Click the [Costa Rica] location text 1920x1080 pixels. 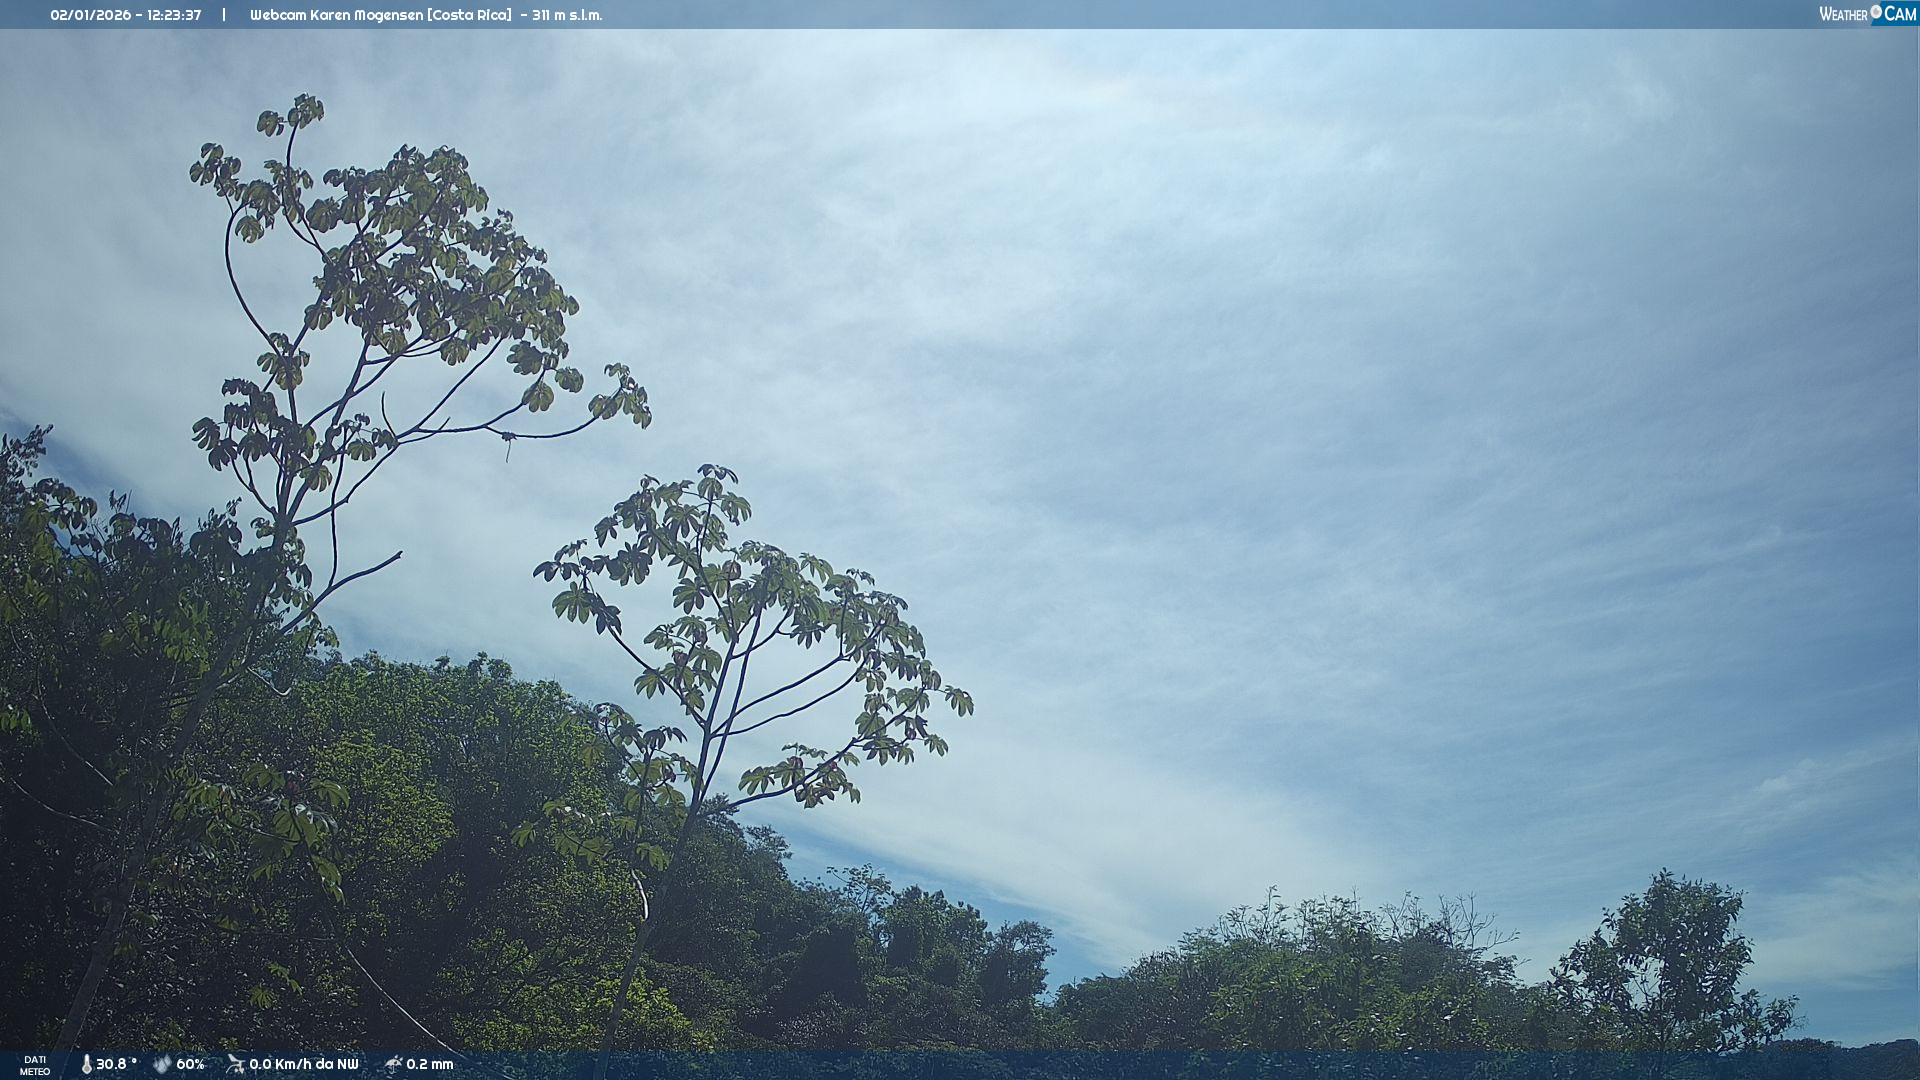(469, 15)
